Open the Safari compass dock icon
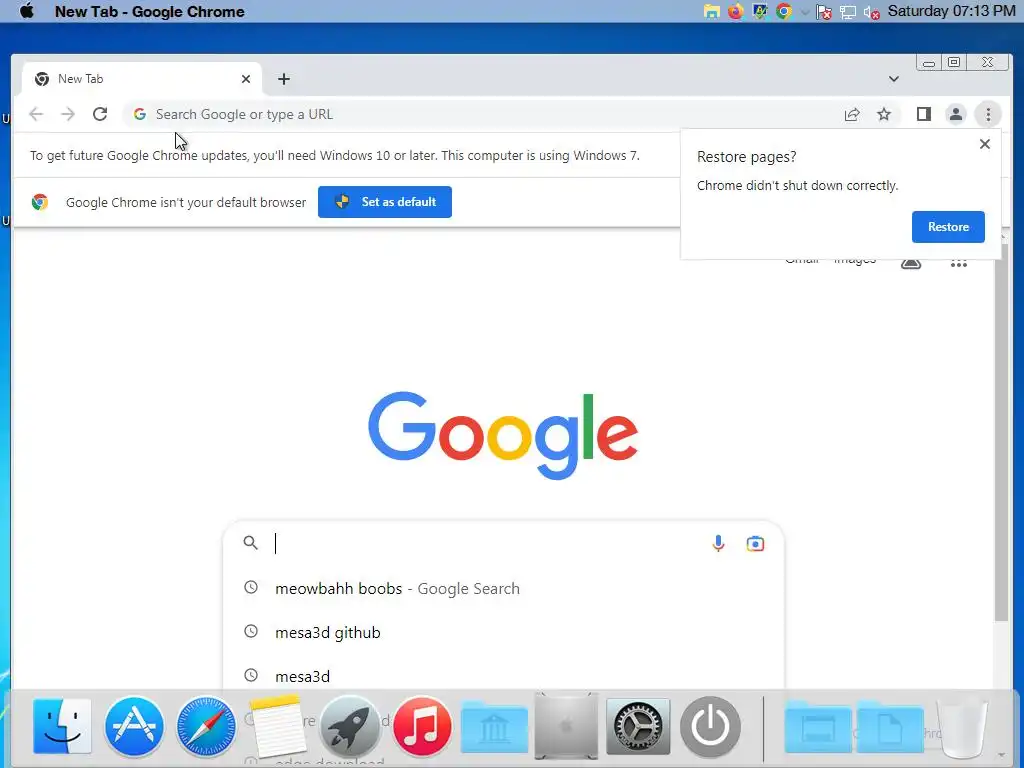This screenshot has width=1024, height=768. click(x=206, y=726)
